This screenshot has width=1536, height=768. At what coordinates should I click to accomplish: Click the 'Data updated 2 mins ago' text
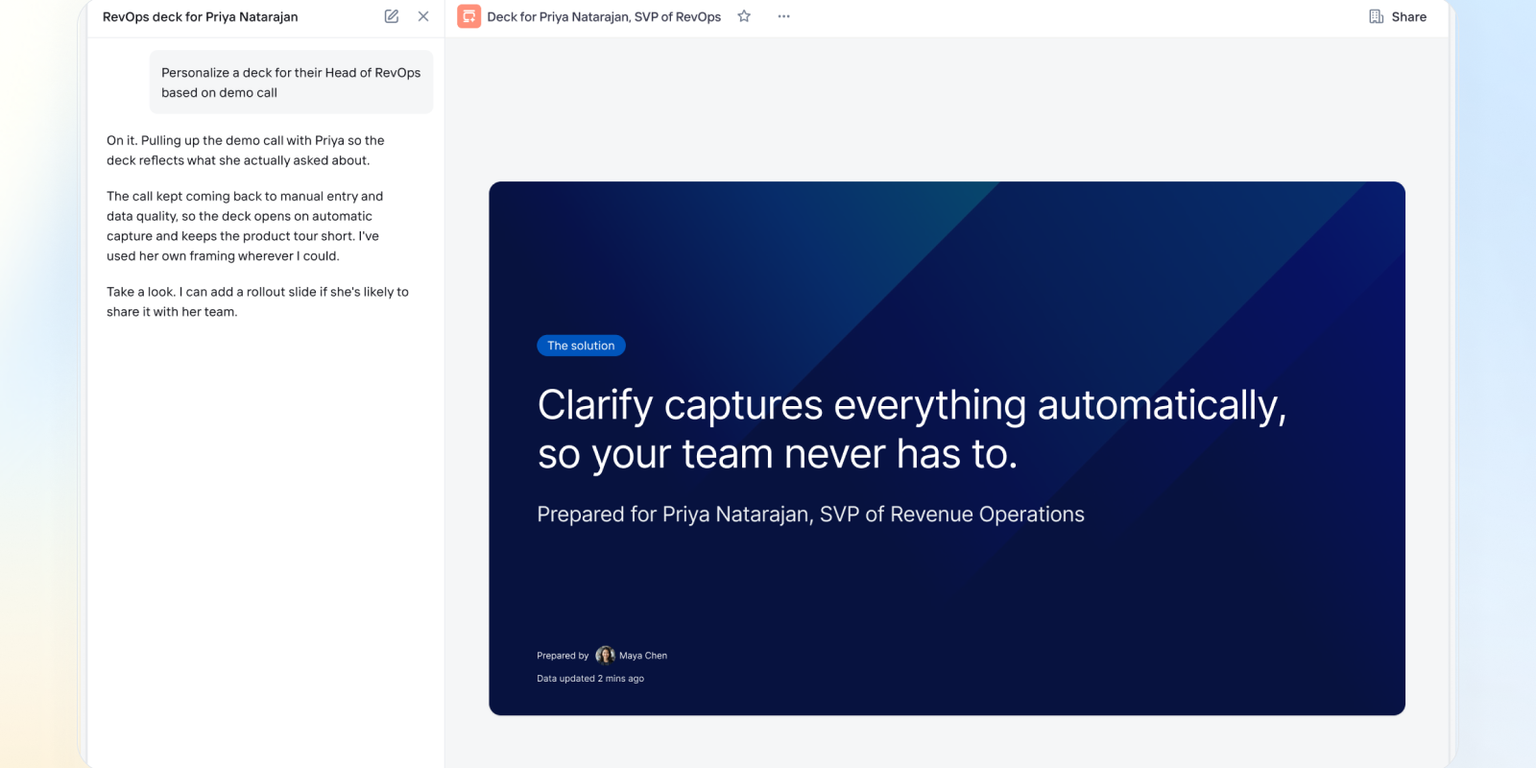pyautogui.click(x=590, y=678)
